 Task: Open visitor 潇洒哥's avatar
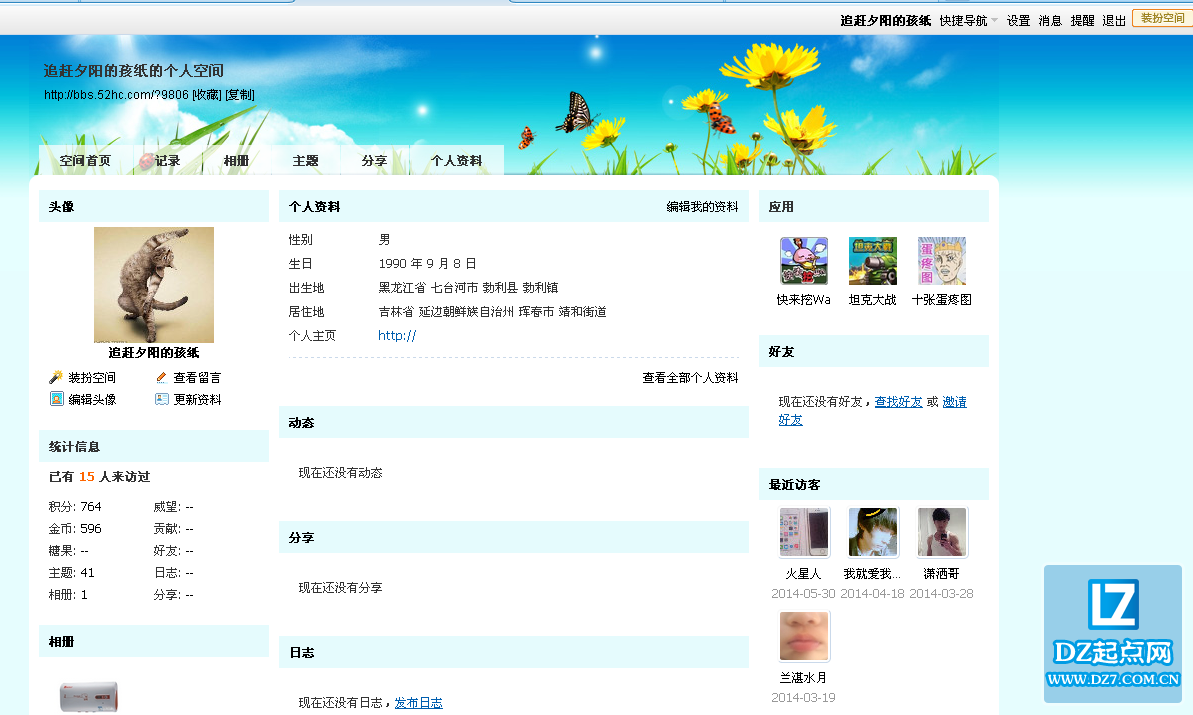tap(941, 532)
